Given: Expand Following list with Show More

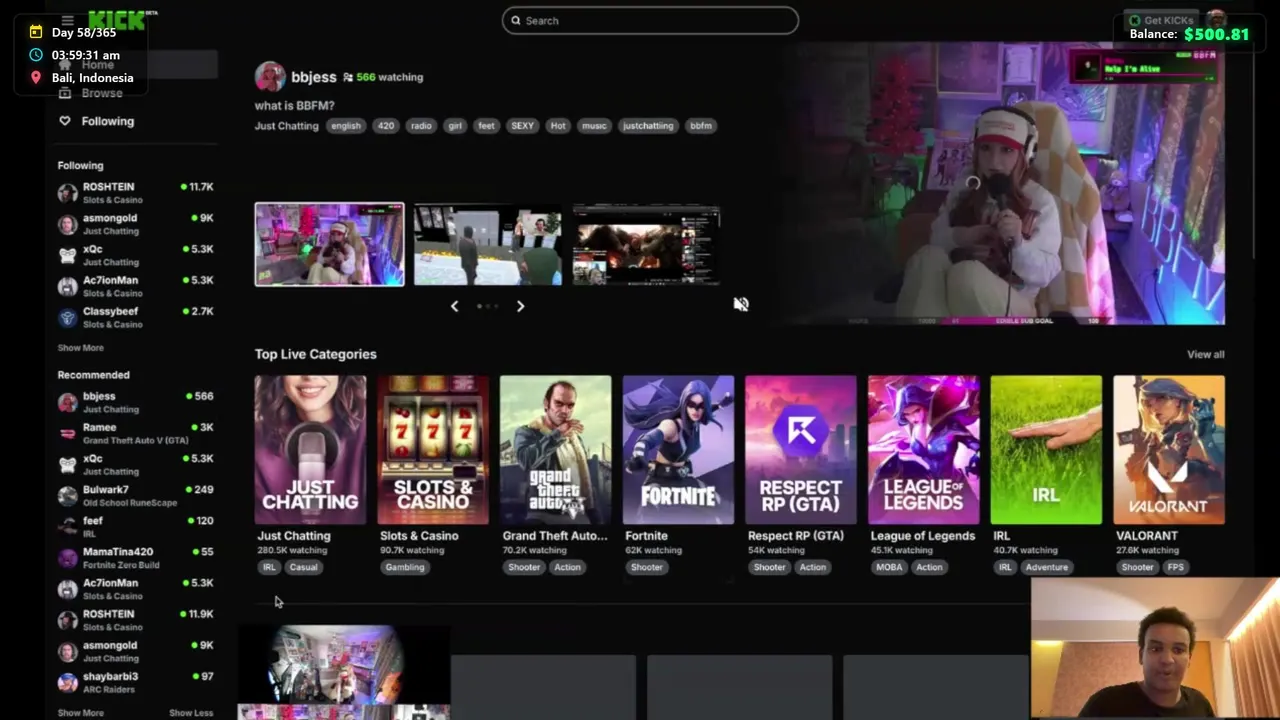Looking at the screenshot, I should tap(80, 348).
